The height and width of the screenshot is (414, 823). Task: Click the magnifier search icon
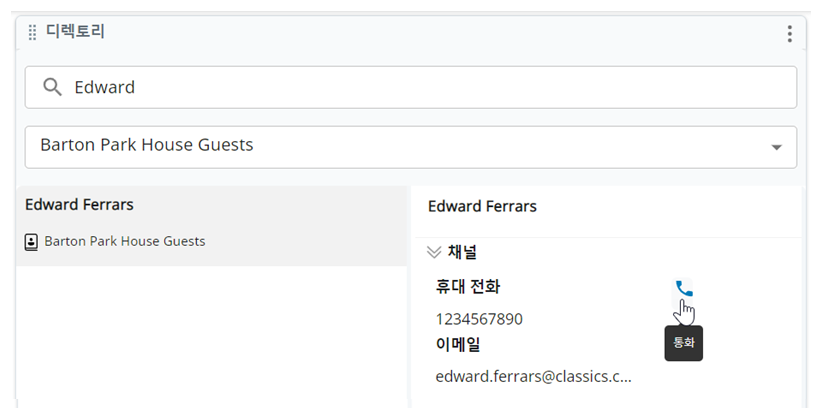52,87
